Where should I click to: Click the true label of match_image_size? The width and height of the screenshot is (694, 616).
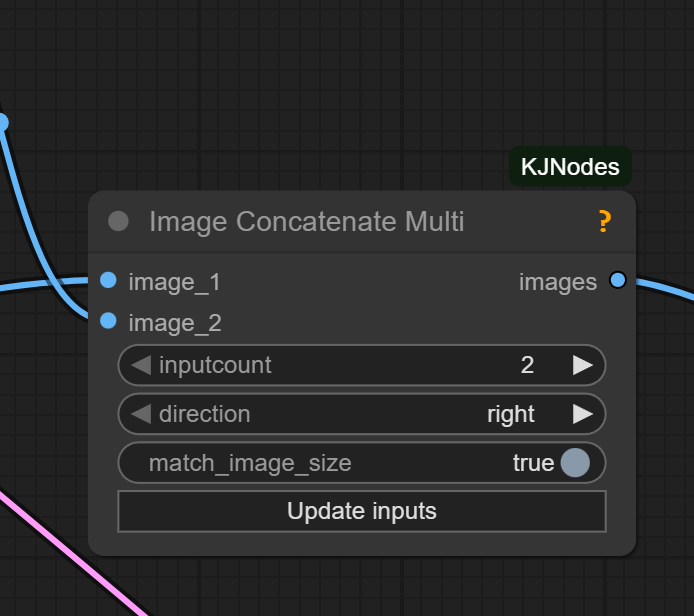pos(533,463)
